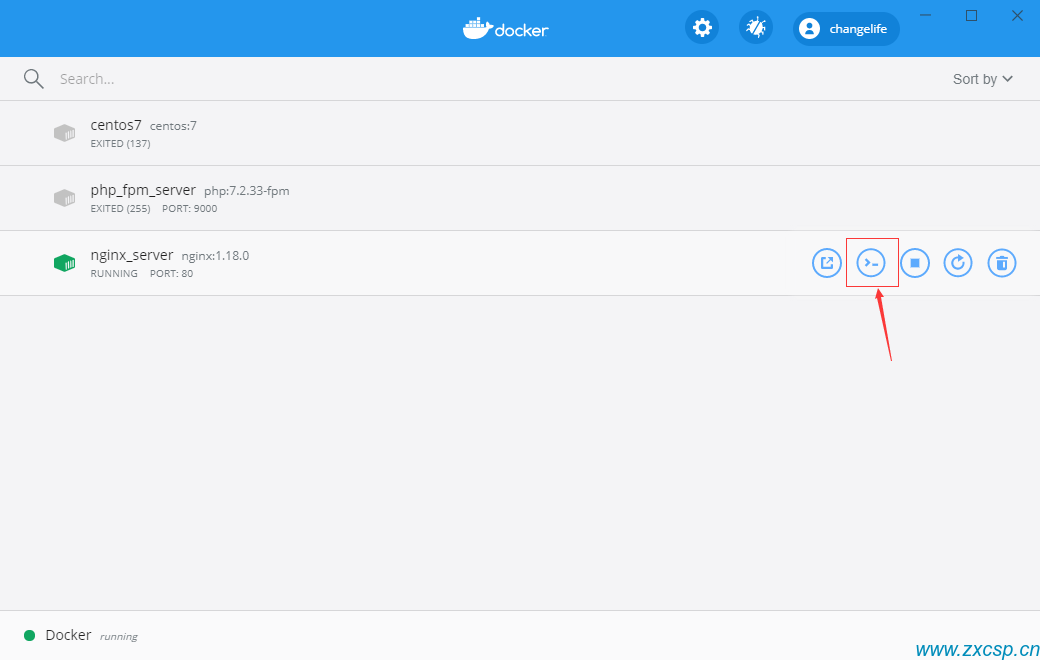The height and width of the screenshot is (660, 1040).
Task: Click the EXITED (255) status text
Action: click(120, 208)
